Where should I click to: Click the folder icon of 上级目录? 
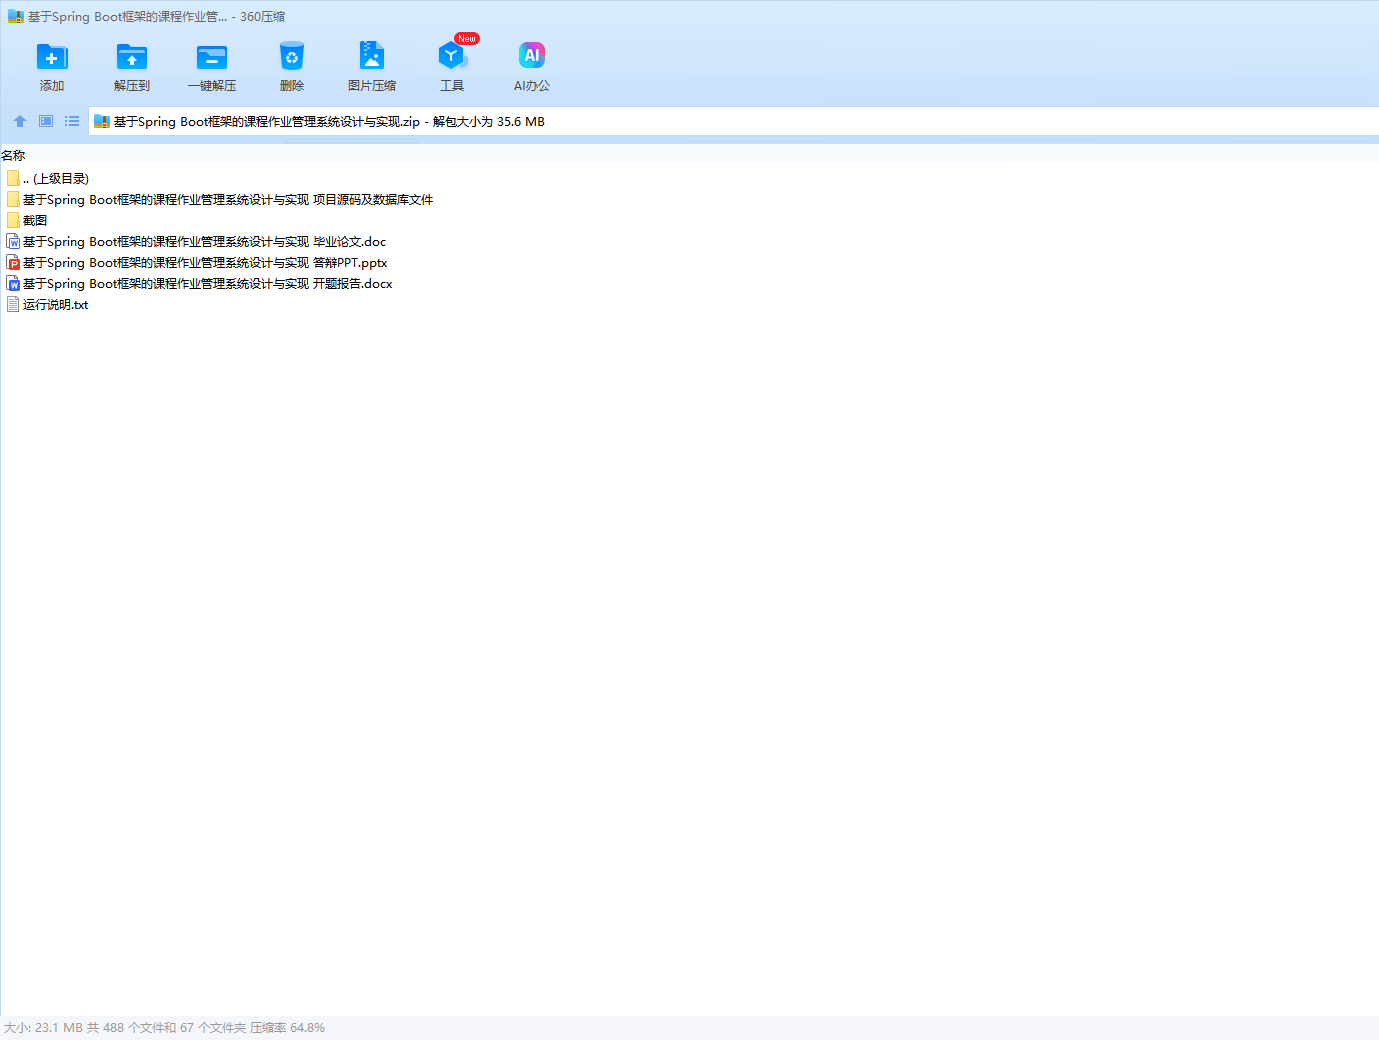click(13, 178)
